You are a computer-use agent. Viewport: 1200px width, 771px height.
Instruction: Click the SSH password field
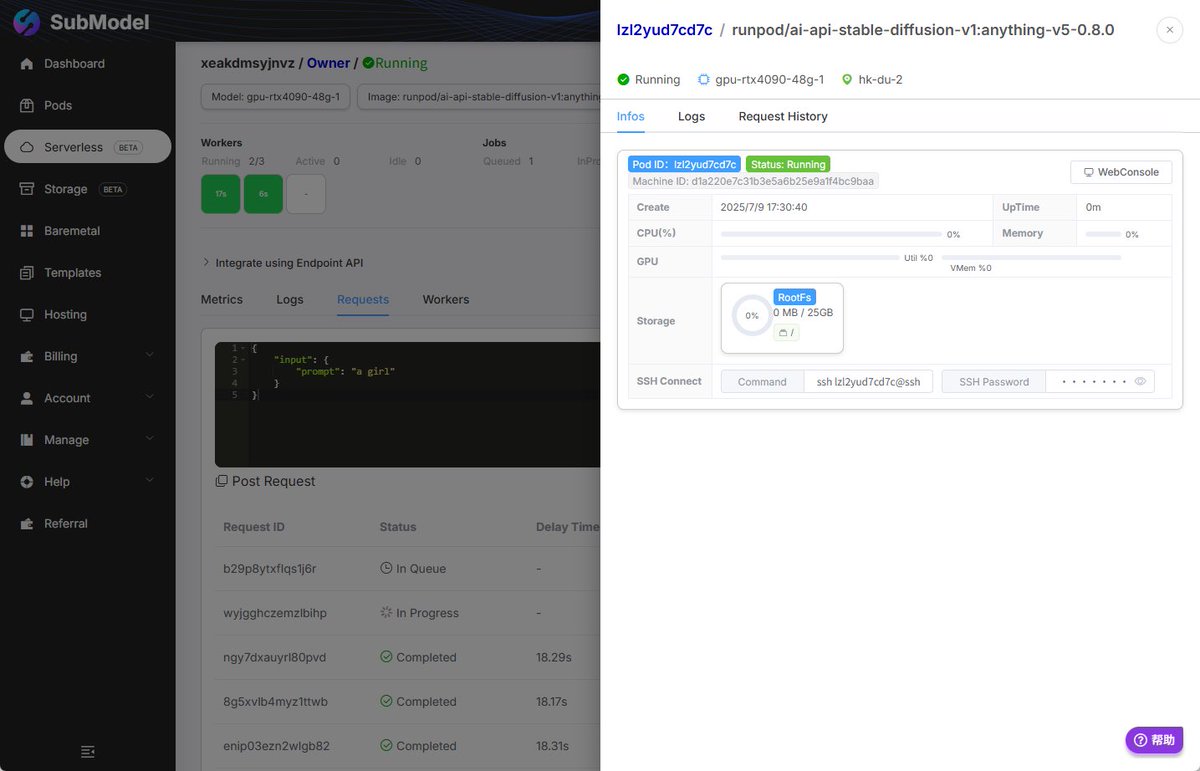1100,381
